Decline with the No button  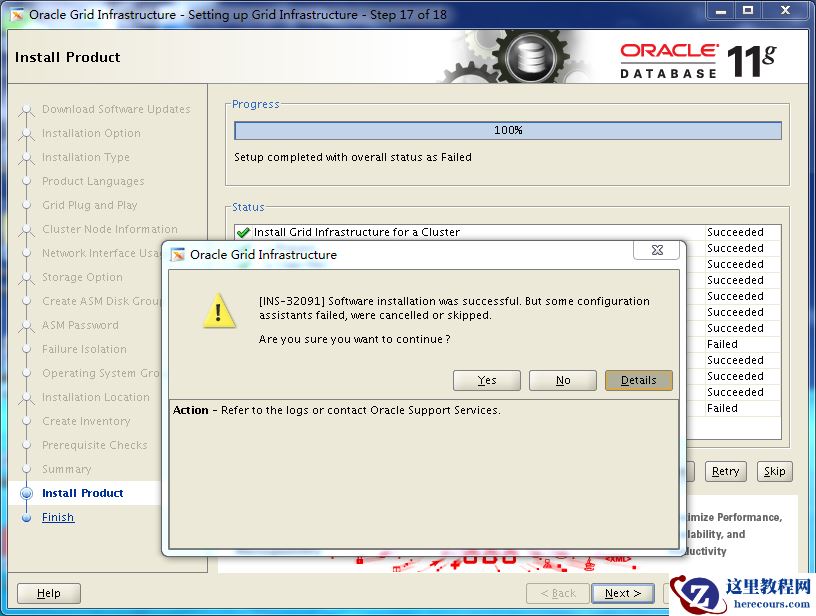point(563,380)
